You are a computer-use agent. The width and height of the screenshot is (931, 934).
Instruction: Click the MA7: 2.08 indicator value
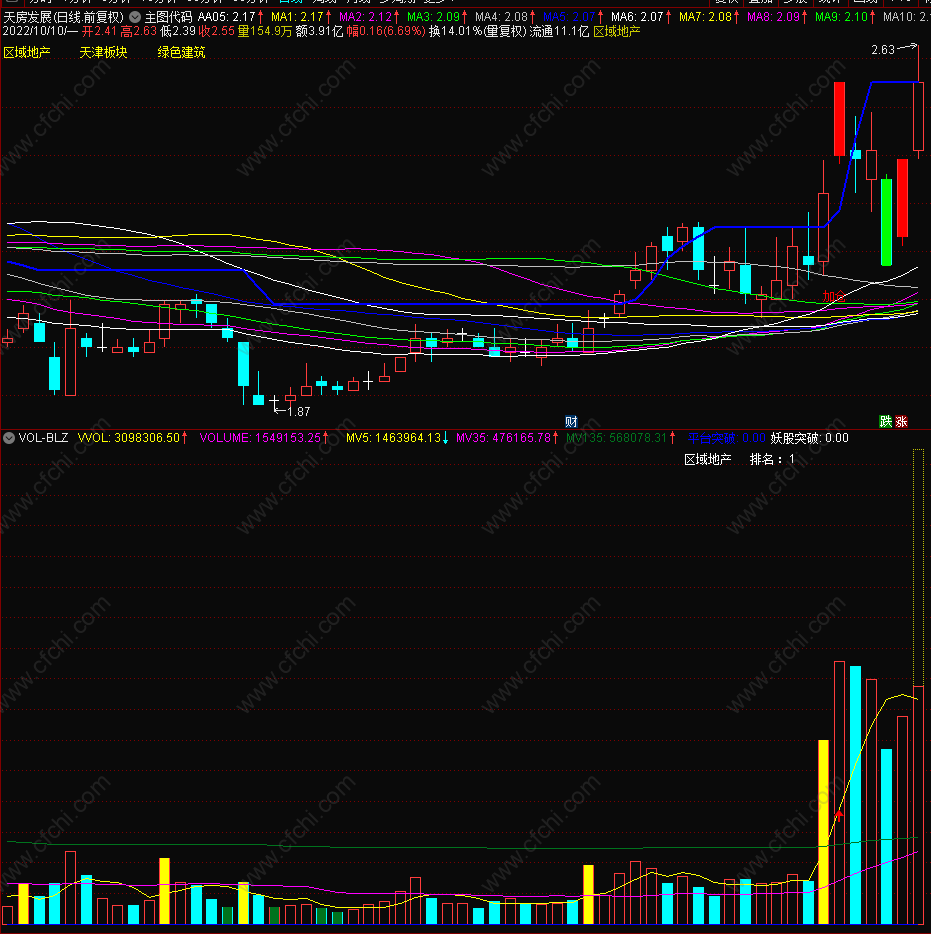[x=705, y=17]
